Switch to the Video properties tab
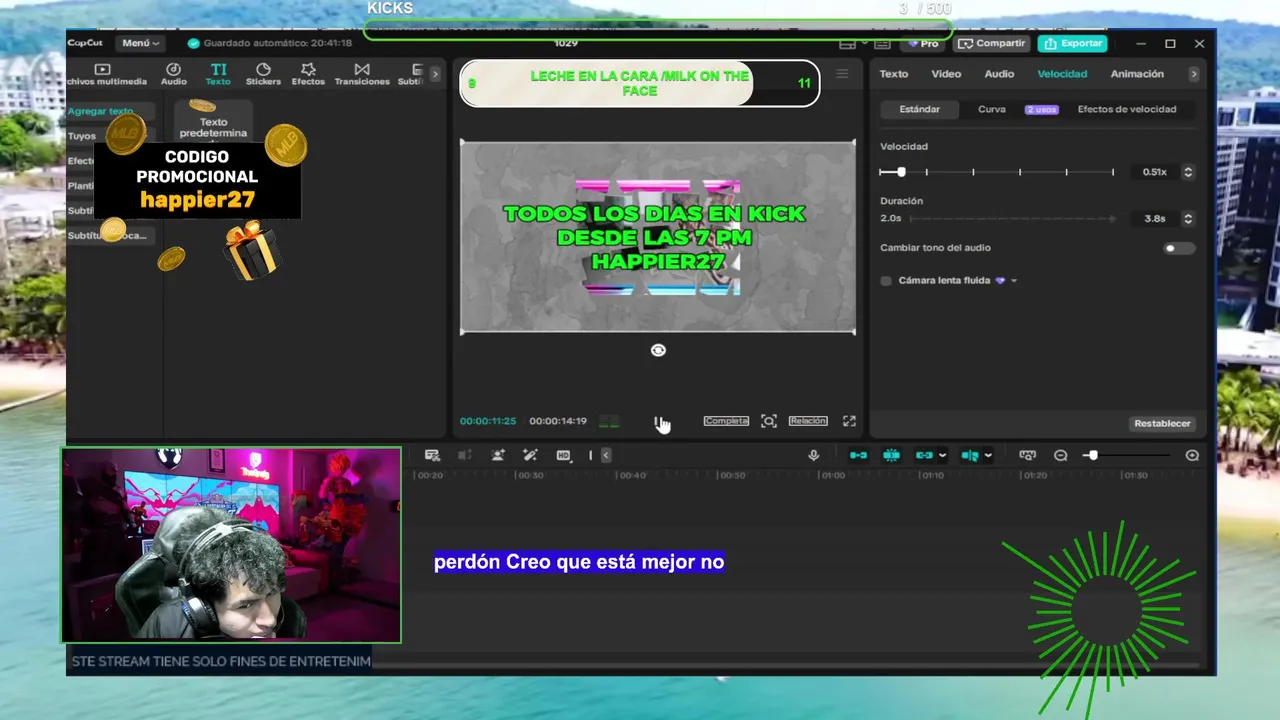This screenshot has width=1280, height=720. [946, 74]
